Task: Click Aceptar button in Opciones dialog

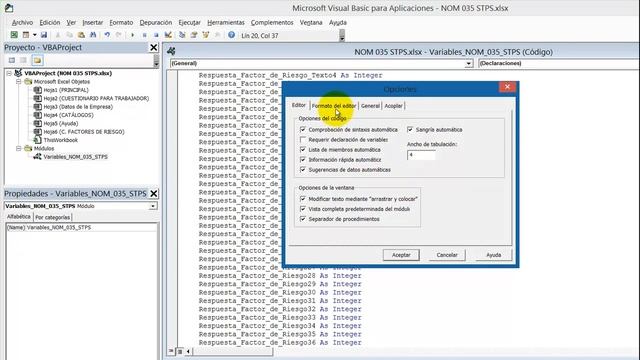Action: (401, 255)
